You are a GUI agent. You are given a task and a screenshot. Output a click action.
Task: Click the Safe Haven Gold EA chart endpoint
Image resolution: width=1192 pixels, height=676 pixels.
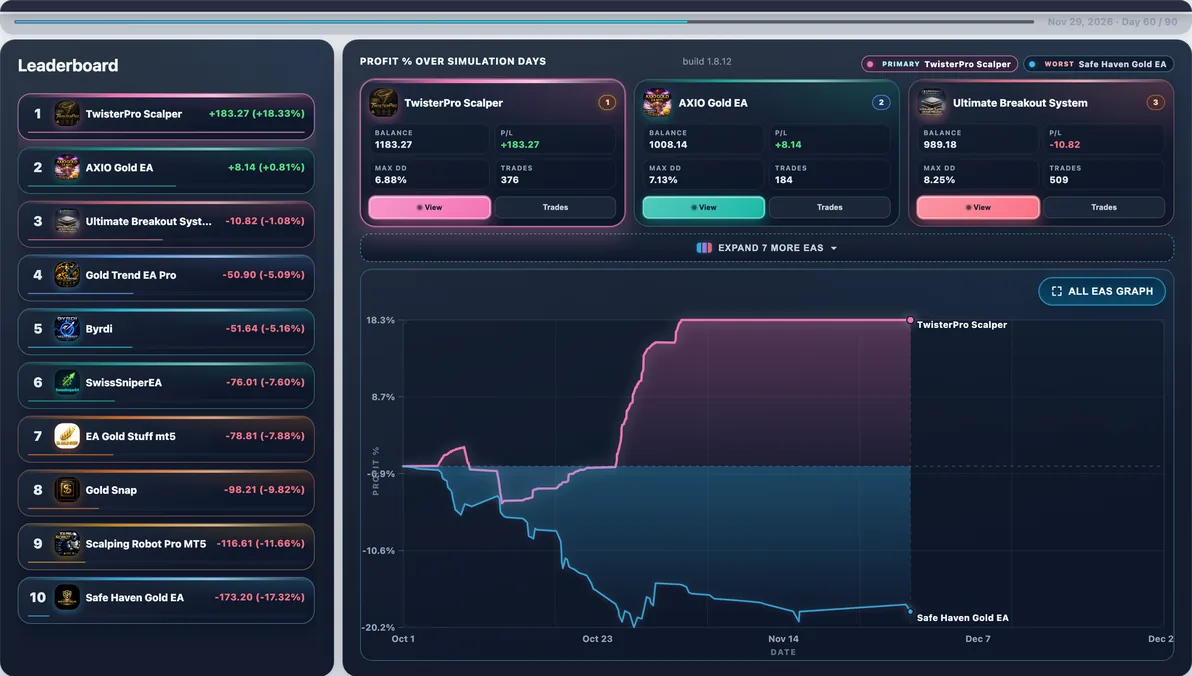tap(910, 611)
